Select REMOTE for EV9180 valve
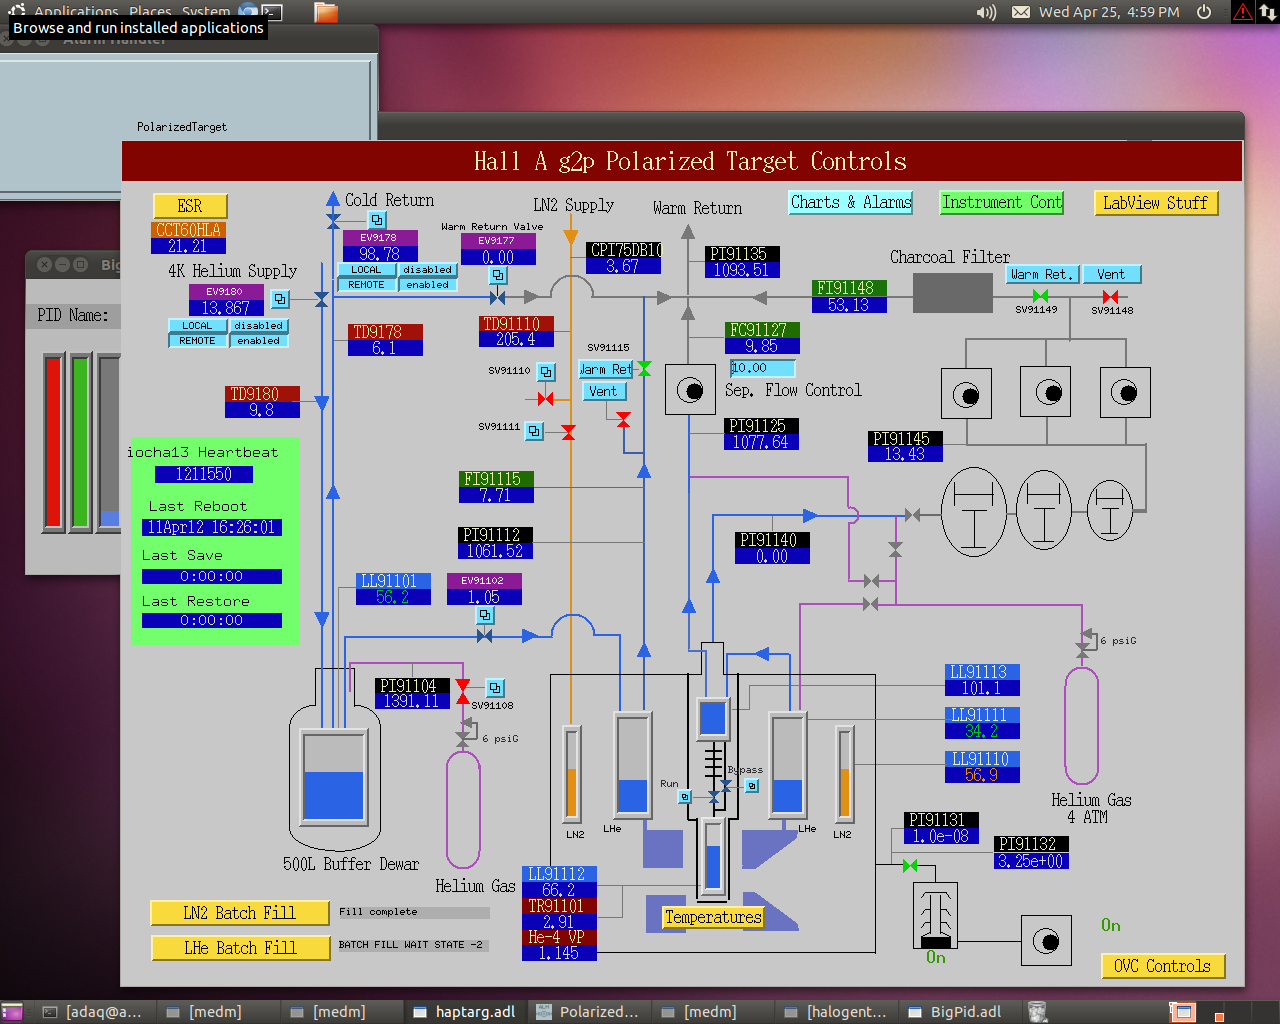This screenshot has width=1280, height=1024. coord(197,341)
